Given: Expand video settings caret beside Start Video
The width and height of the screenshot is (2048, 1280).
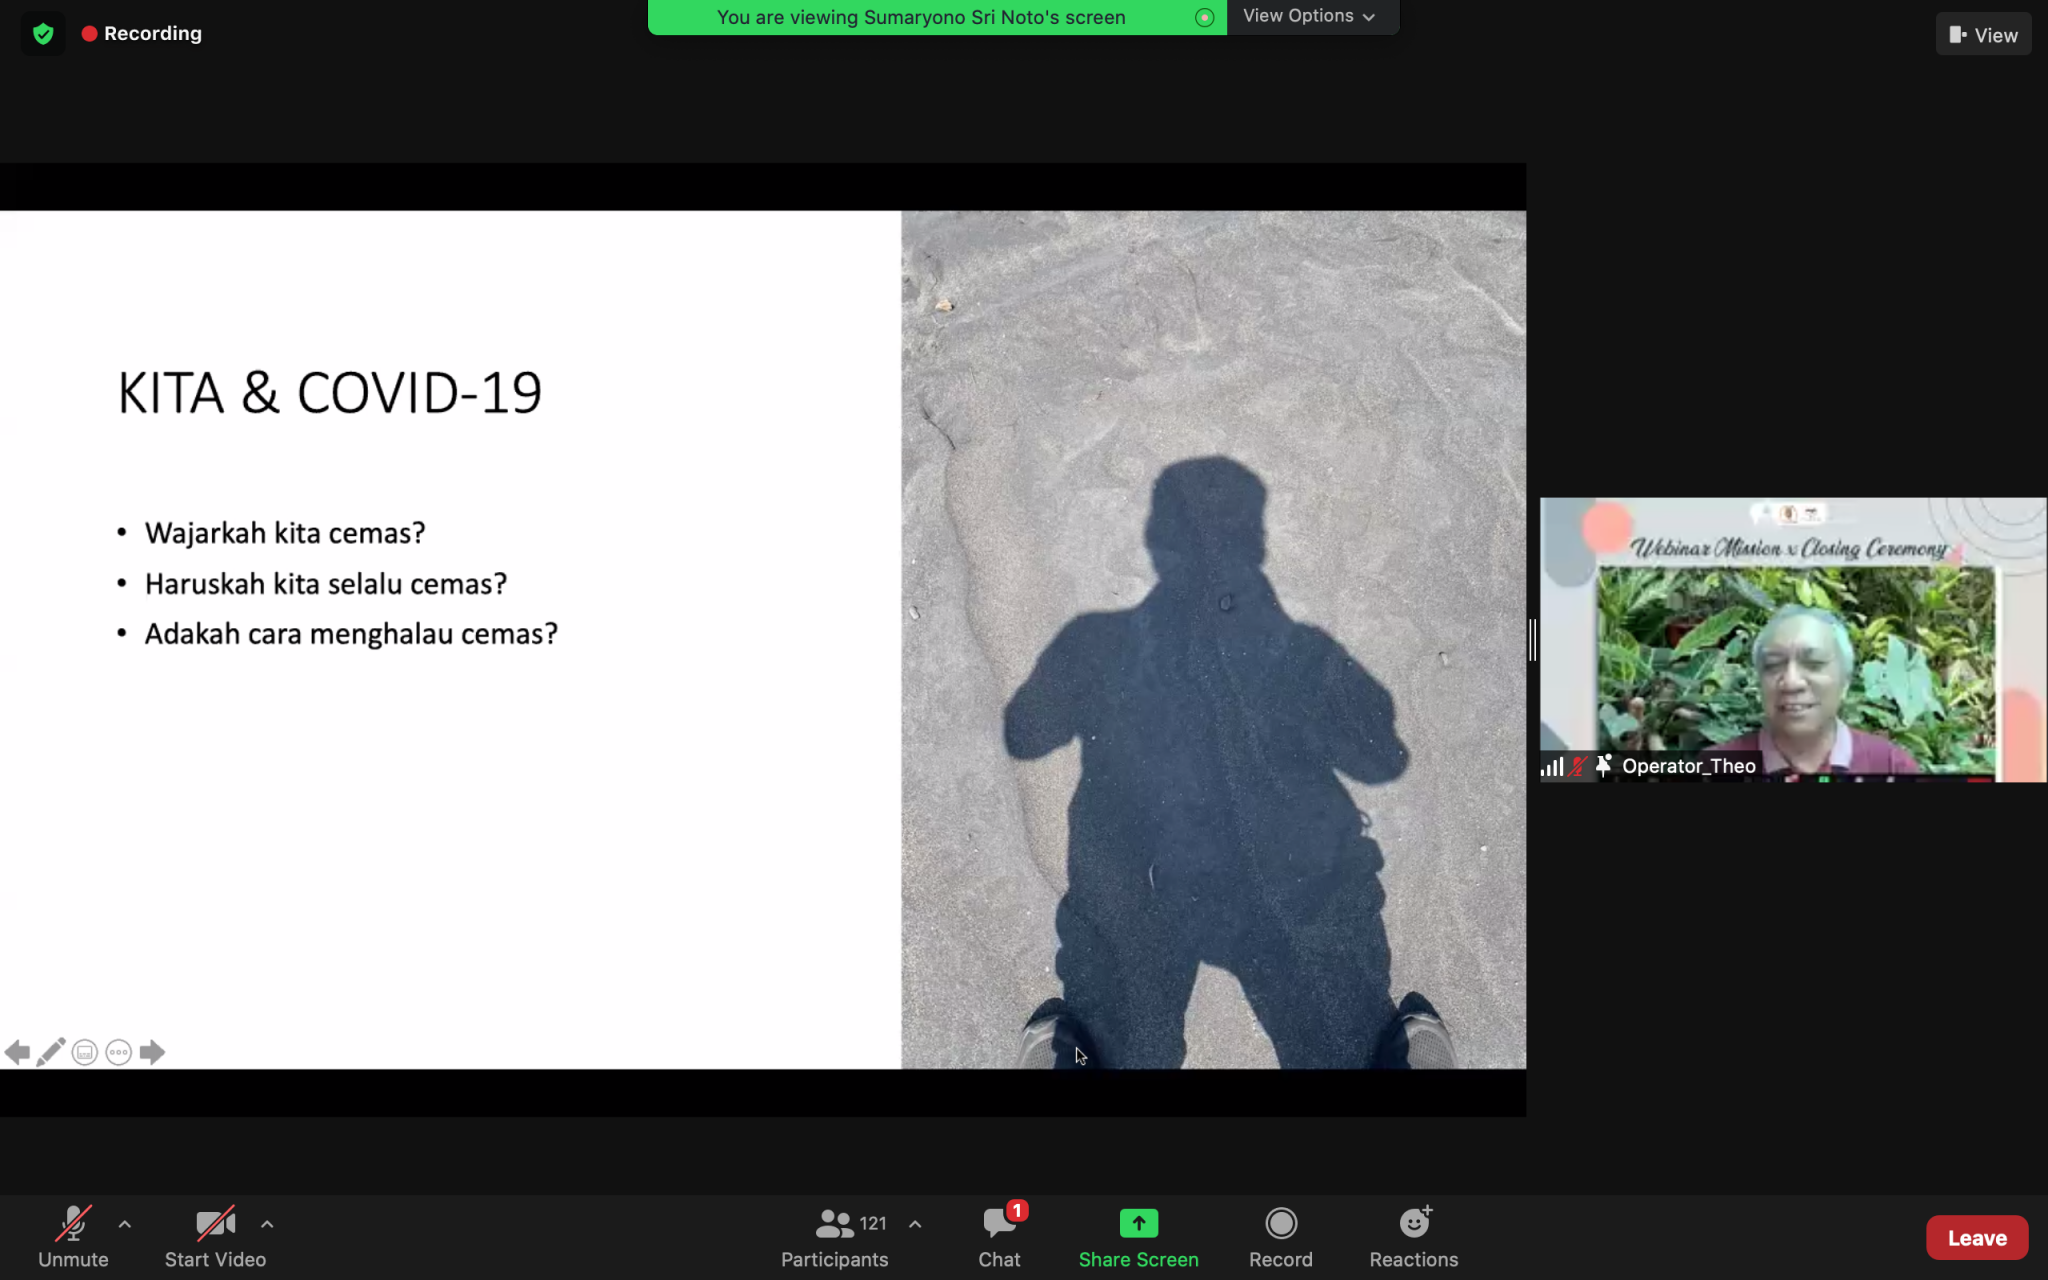Looking at the screenshot, I should point(267,1224).
